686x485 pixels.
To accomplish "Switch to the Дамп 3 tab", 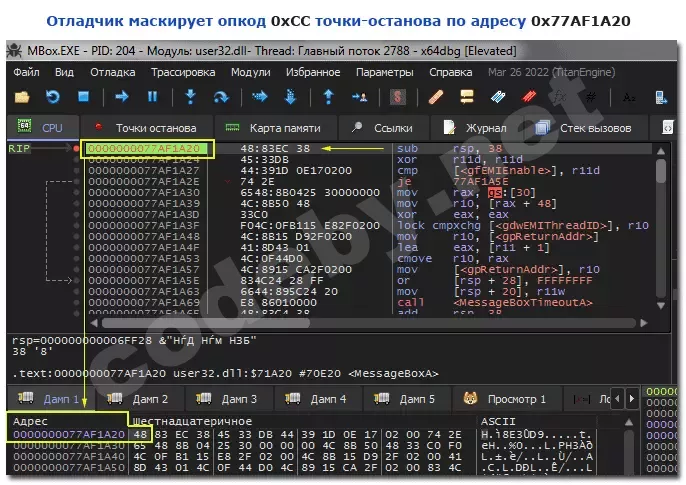I will (228, 399).
